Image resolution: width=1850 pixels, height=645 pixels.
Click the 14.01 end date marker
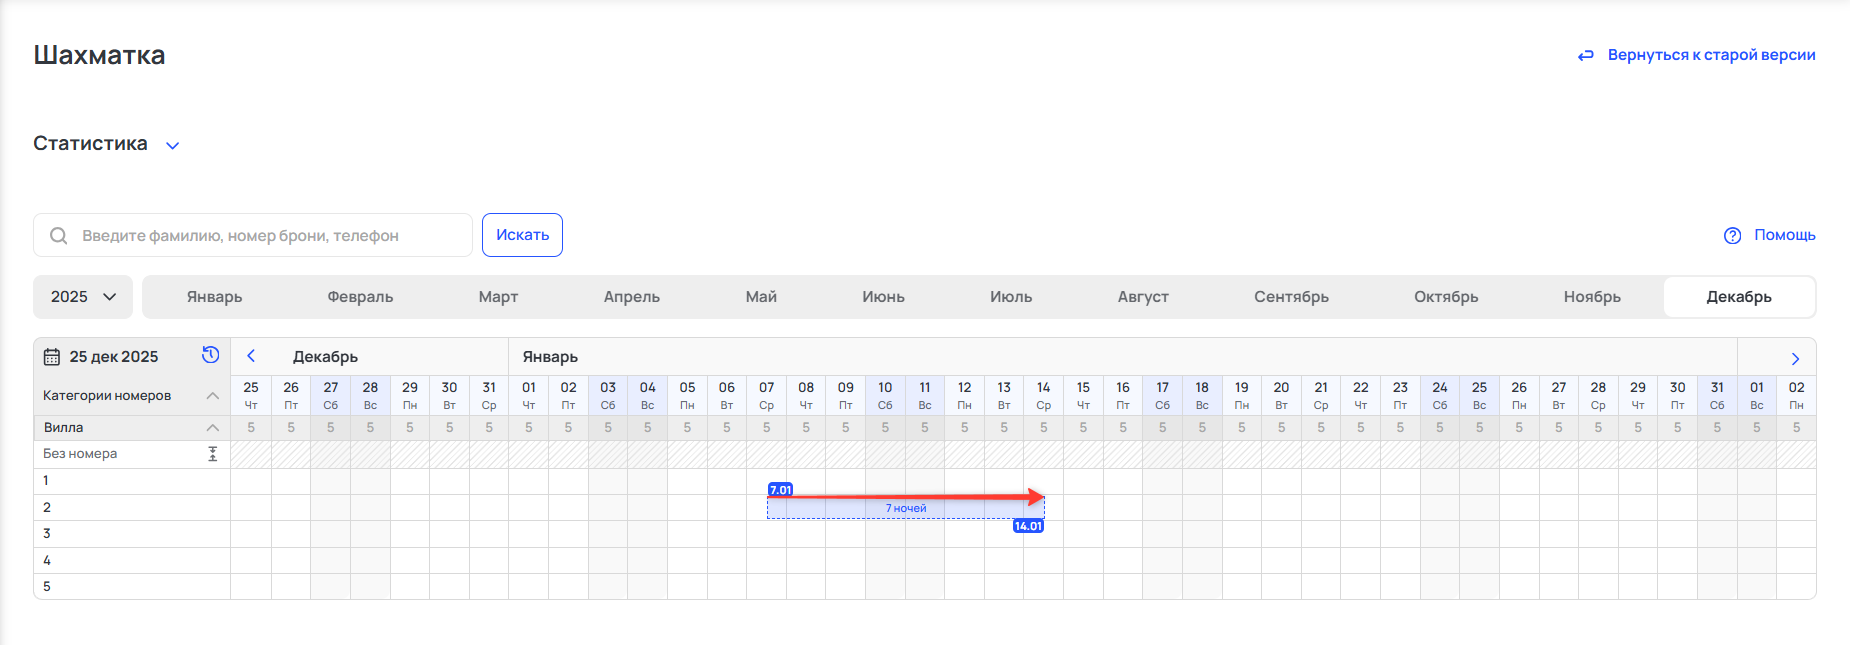click(x=1028, y=526)
